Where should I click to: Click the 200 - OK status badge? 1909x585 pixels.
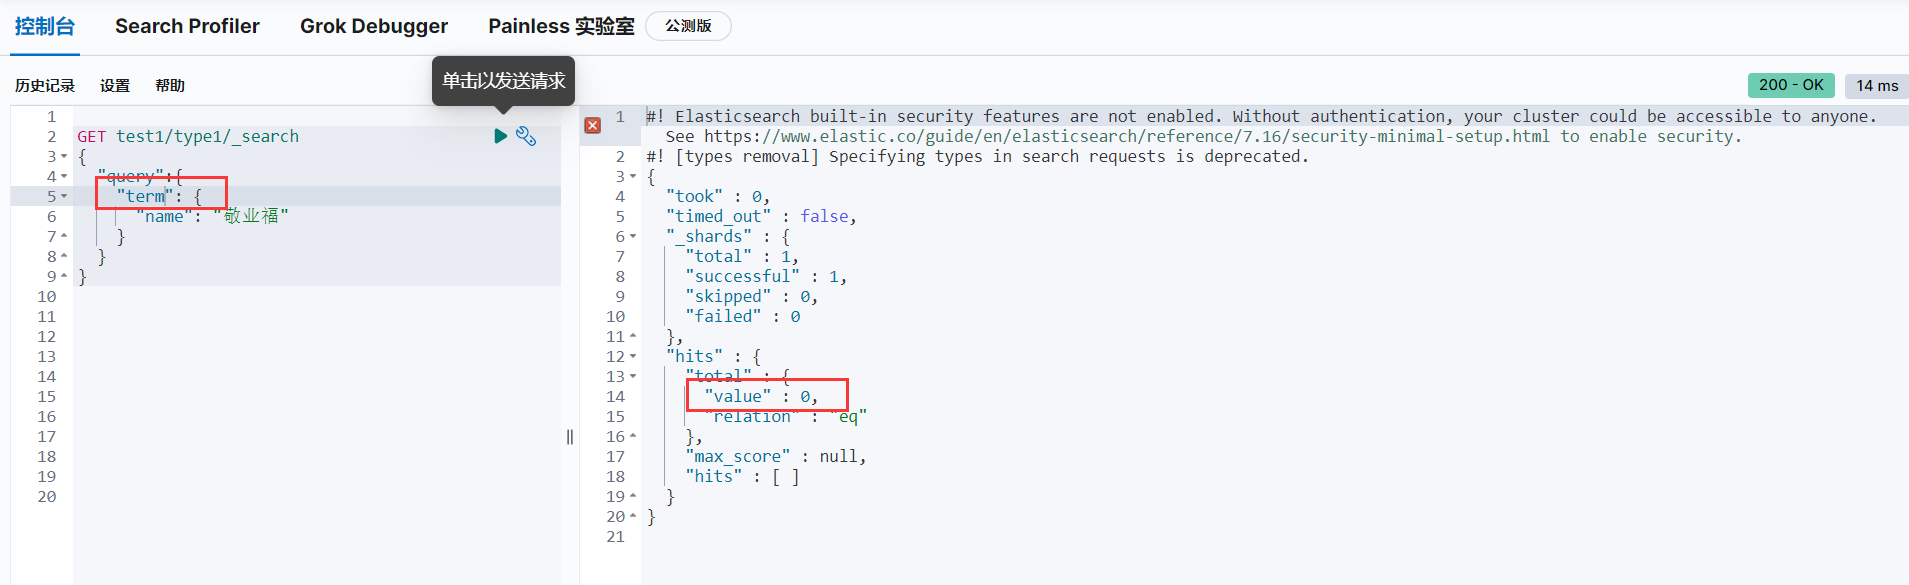[x=1791, y=86]
